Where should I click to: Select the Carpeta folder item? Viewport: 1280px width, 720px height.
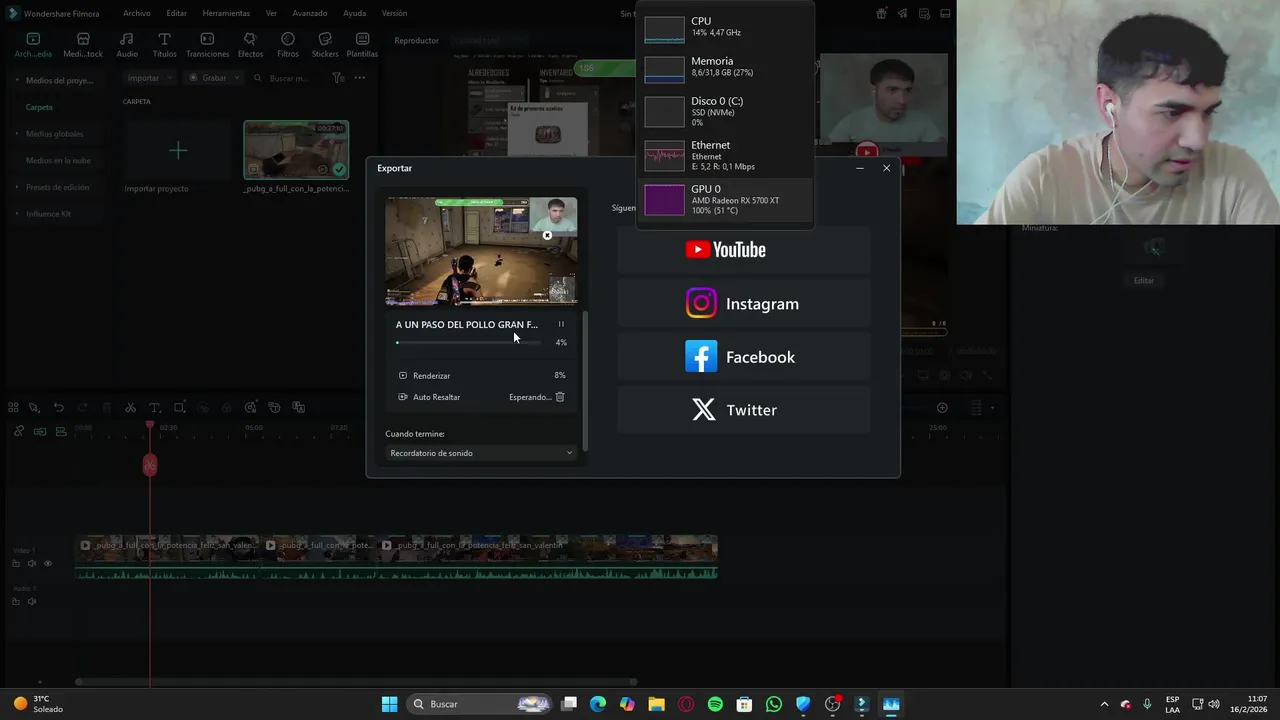pyautogui.click(x=39, y=107)
